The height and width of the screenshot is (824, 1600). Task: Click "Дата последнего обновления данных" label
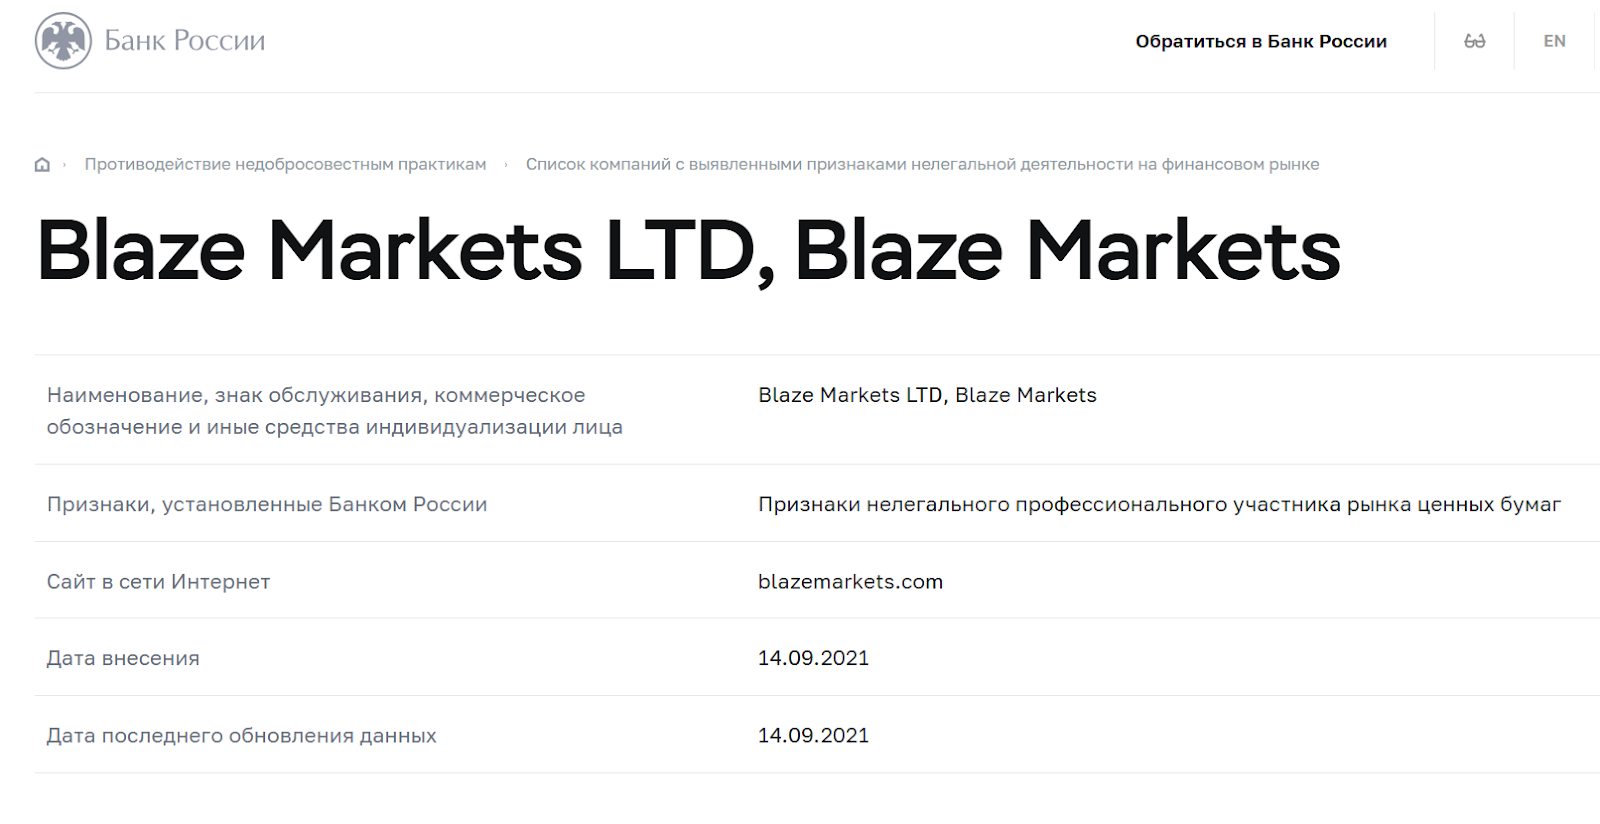point(241,736)
